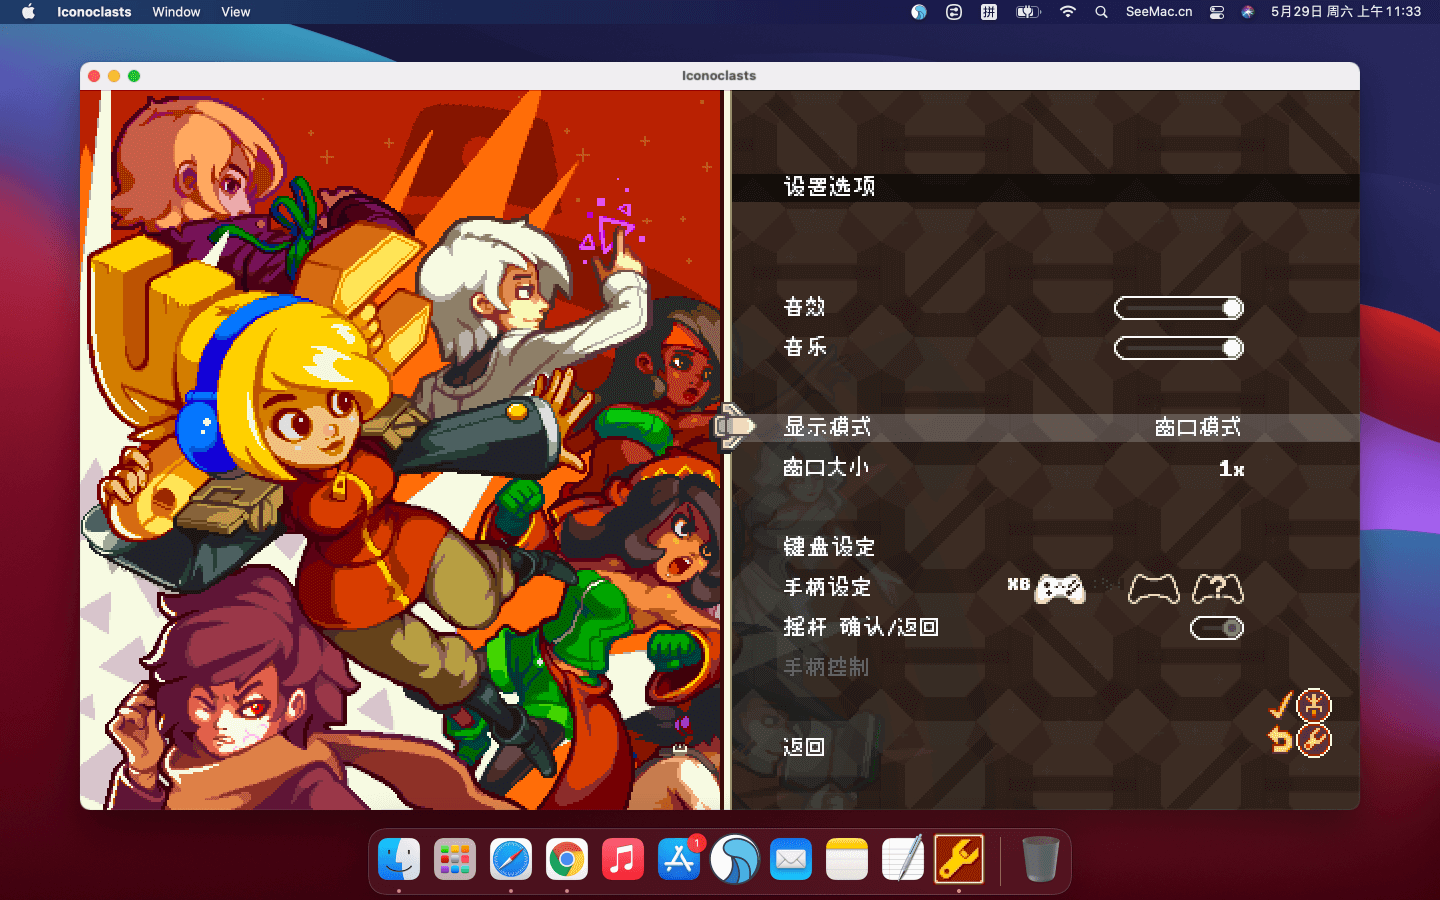Click SeeMac.cn in the menu bar
Screen dimensions: 1440x900
pyautogui.click(x=1159, y=12)
